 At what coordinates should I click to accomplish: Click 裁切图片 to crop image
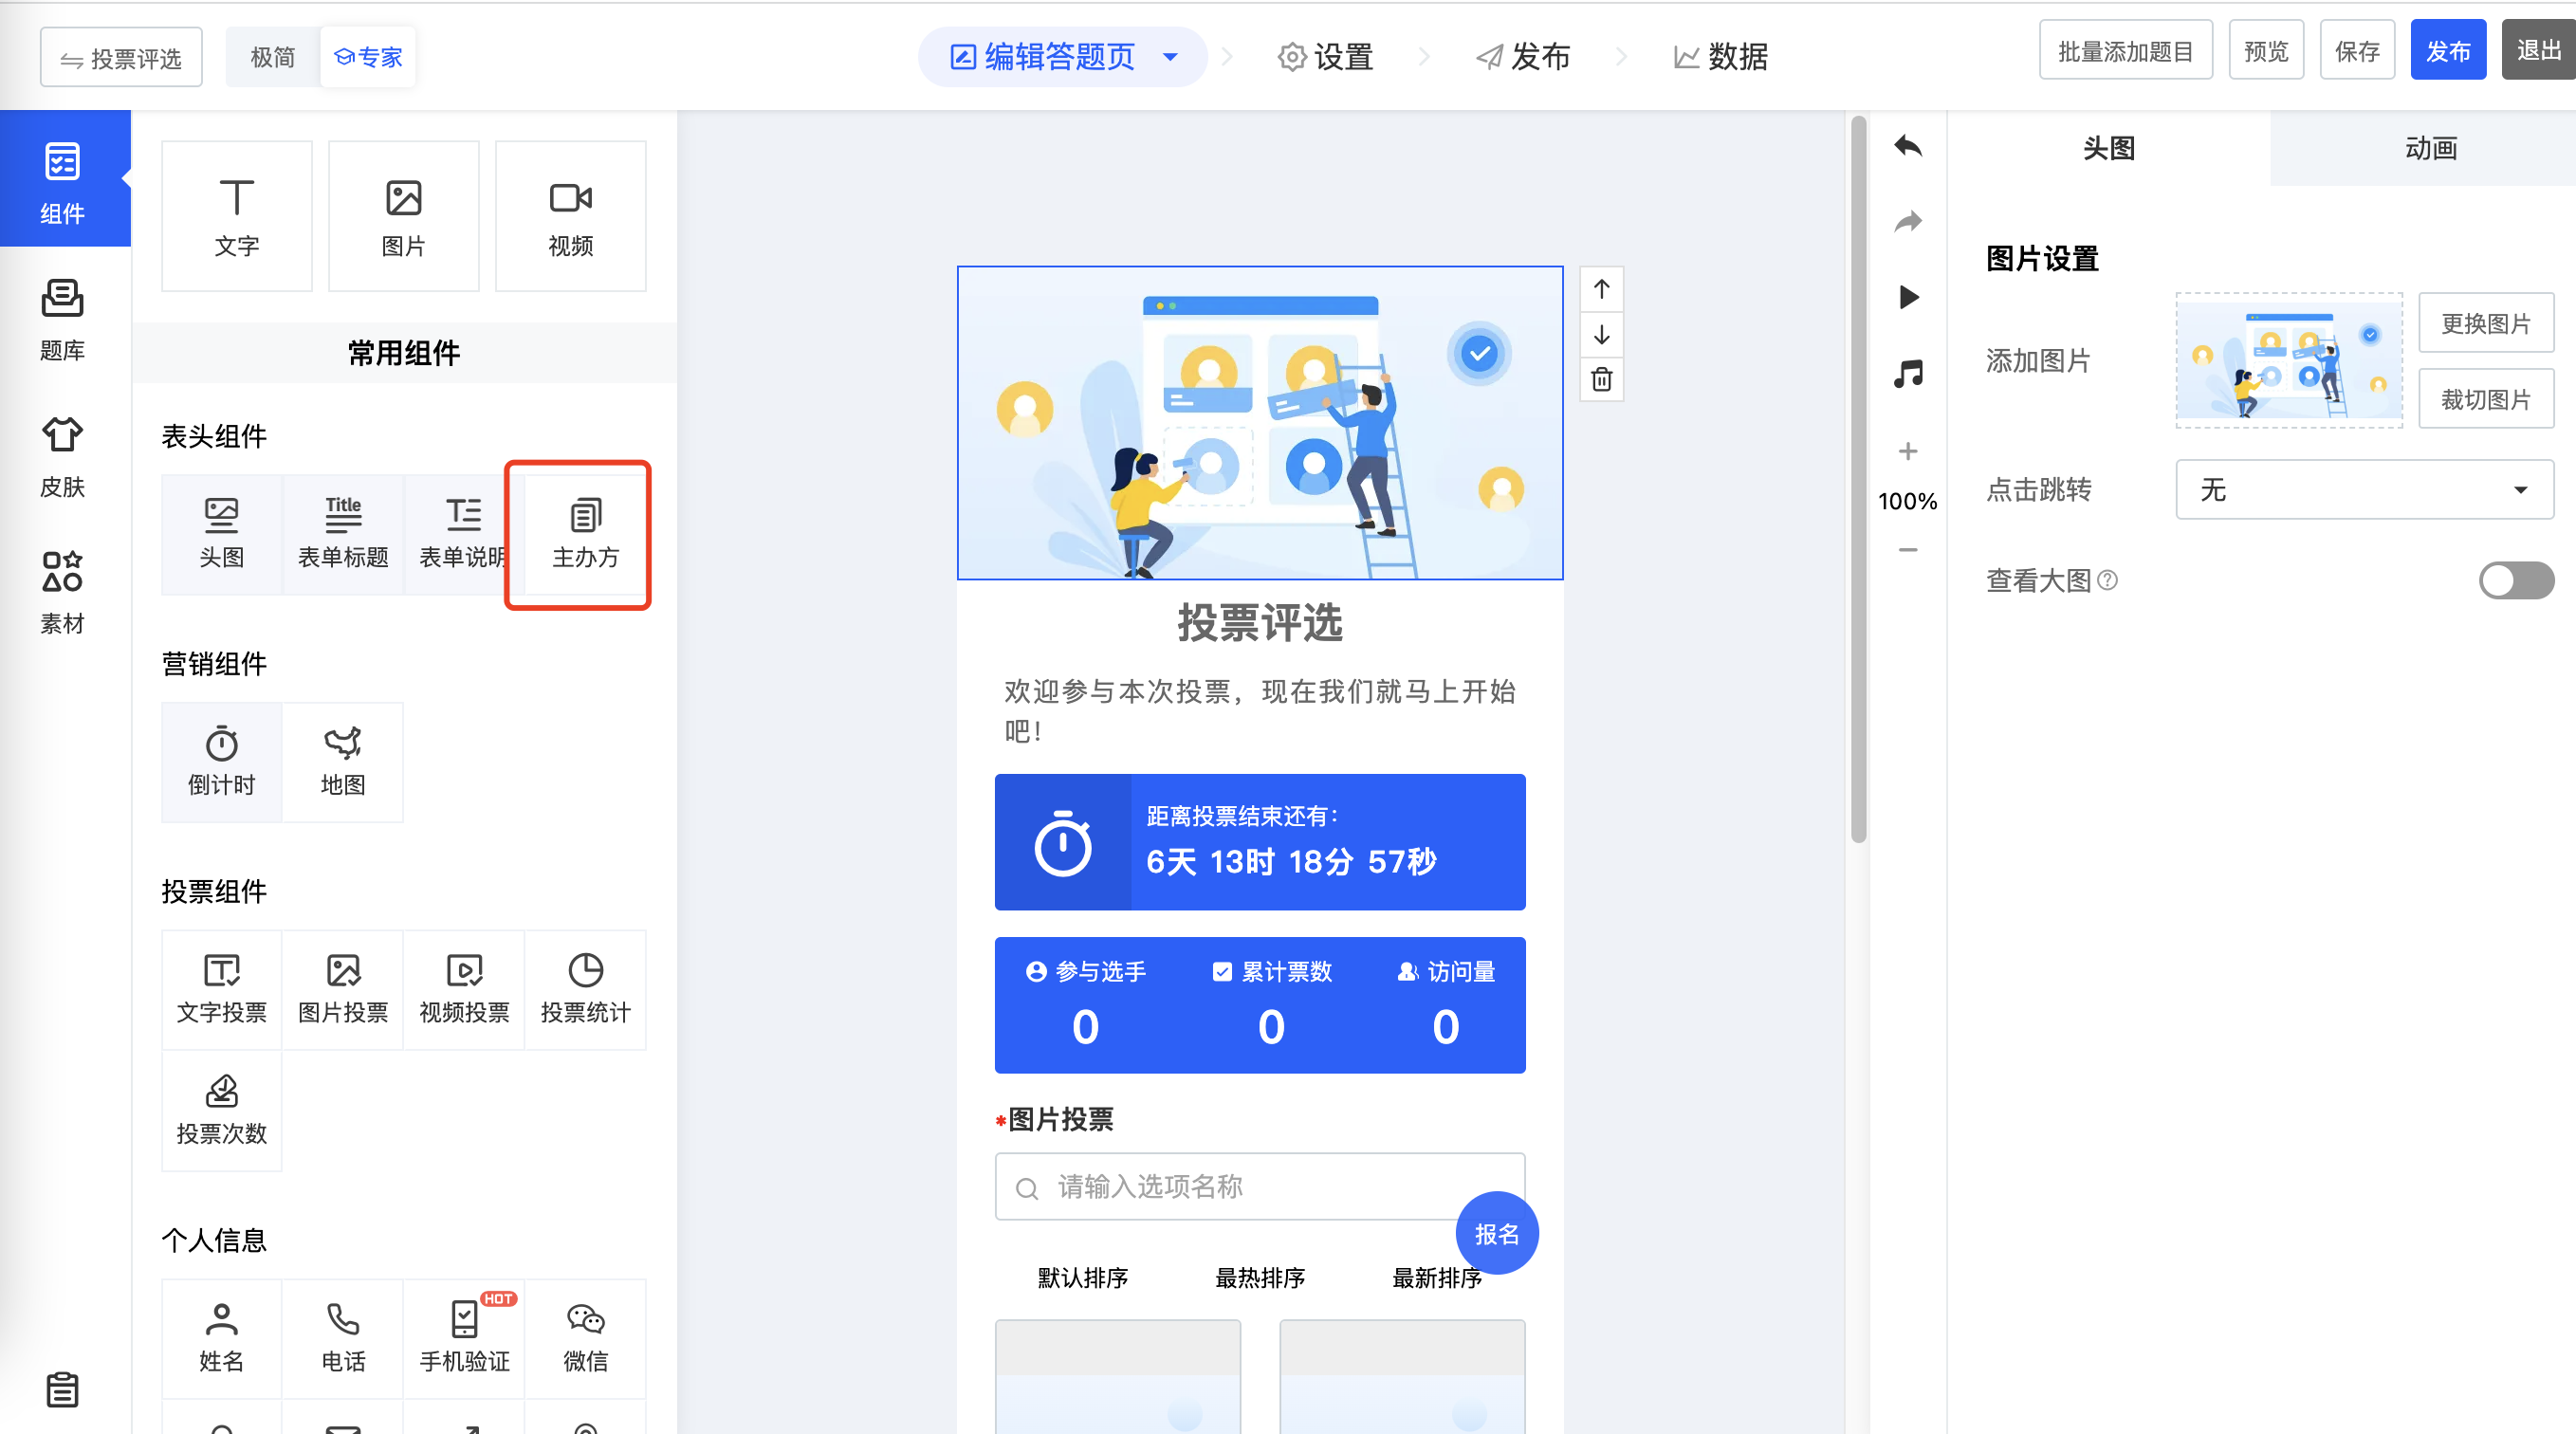pos(2486,399)
